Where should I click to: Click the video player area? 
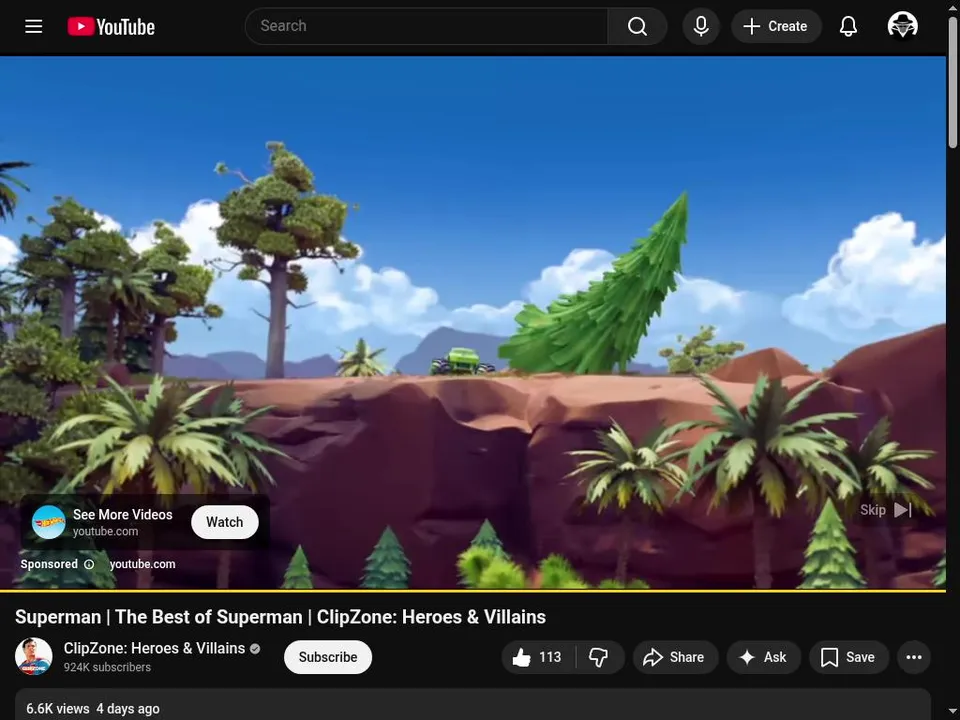pos(473,323)
